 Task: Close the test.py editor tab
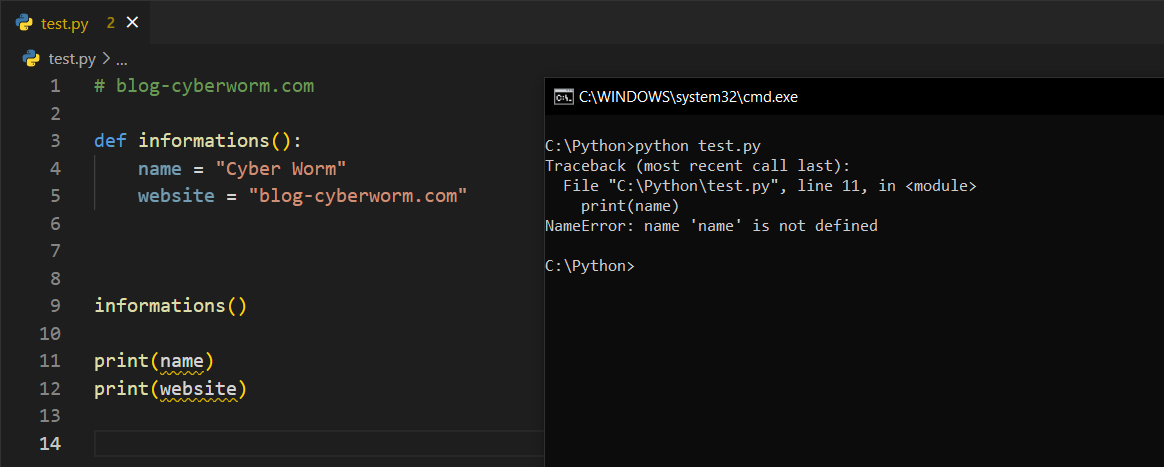point(133,23)
